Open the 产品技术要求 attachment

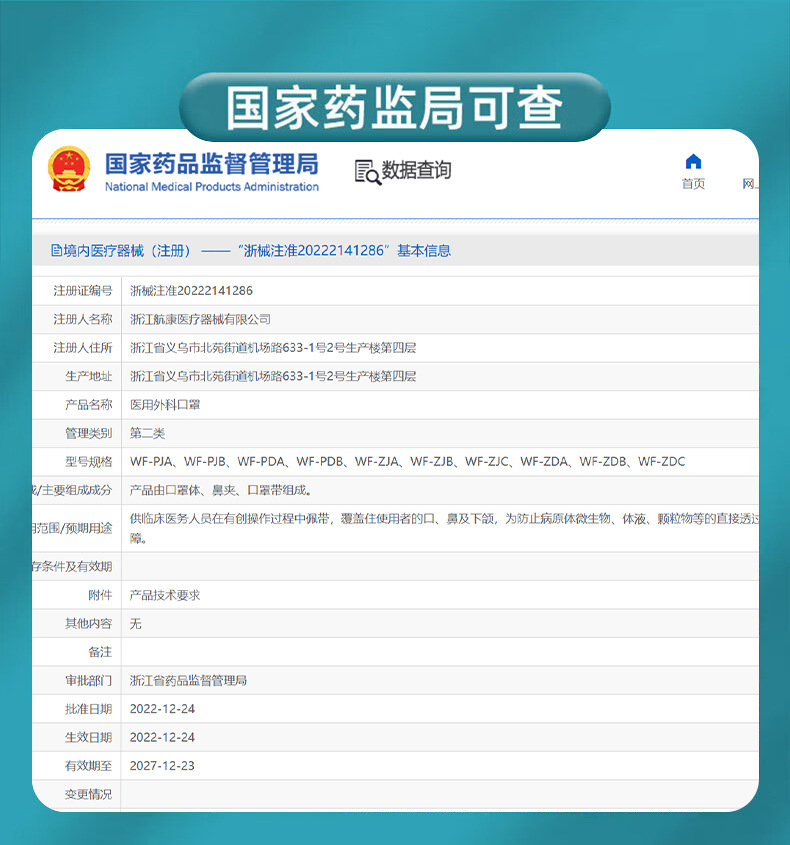coord(165,595)
